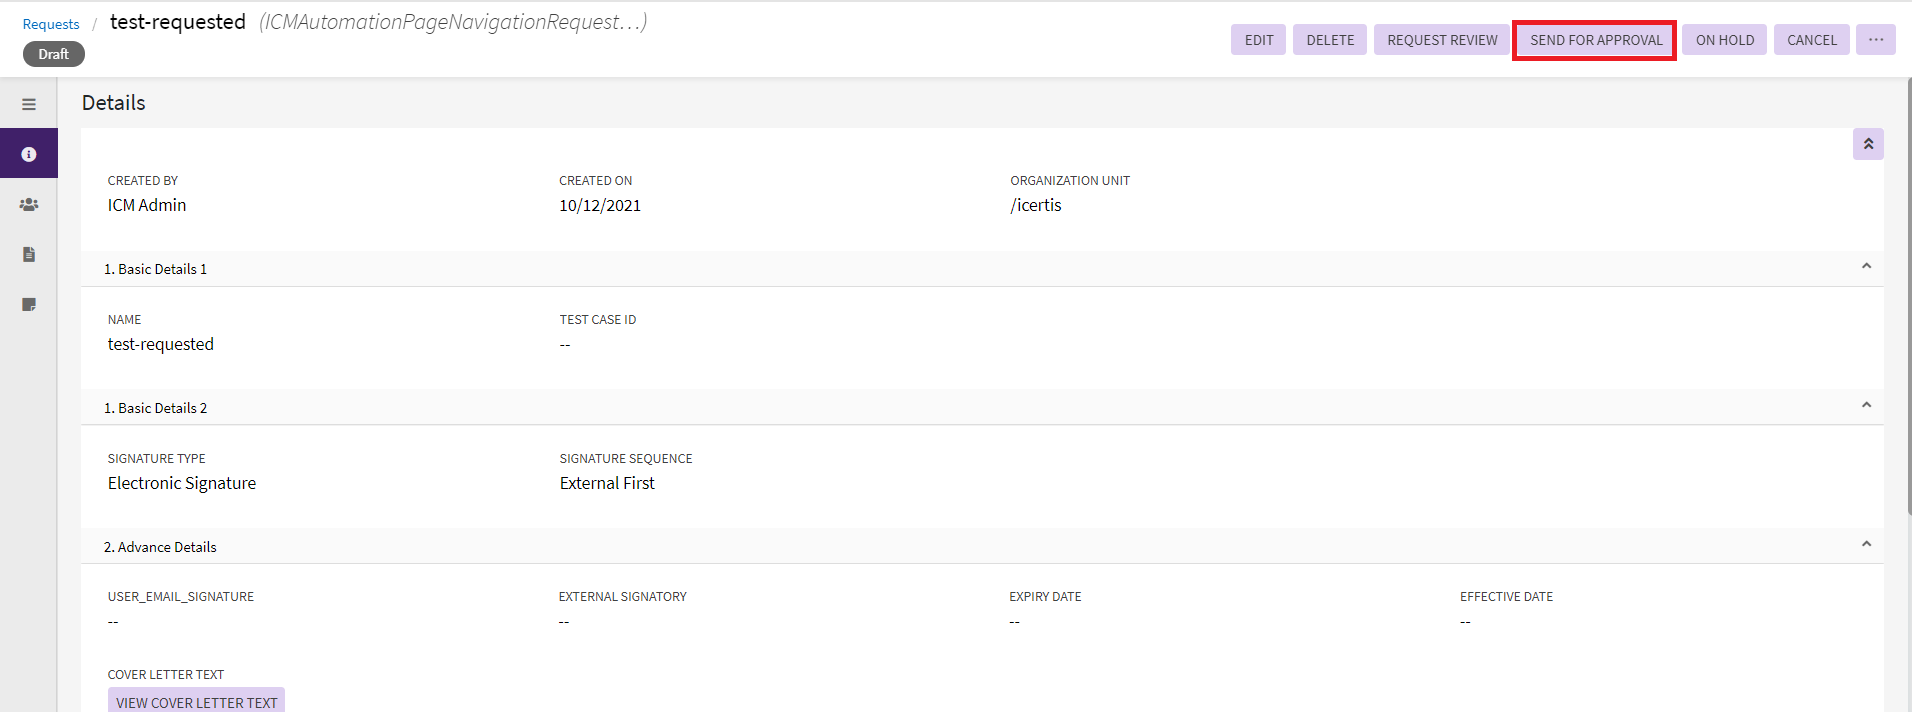The image size is (1912, 712).
Task: Click the Edit button
Action: click(x=1258, y=40)
